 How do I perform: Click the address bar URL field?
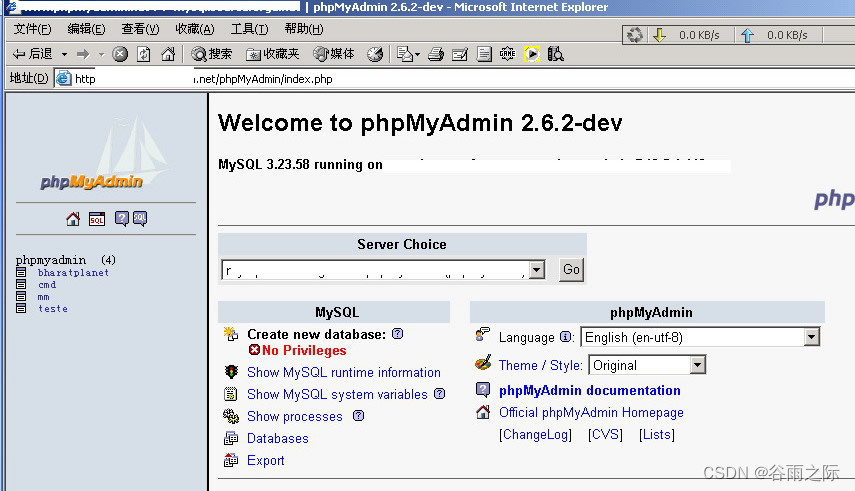(454, 79)
